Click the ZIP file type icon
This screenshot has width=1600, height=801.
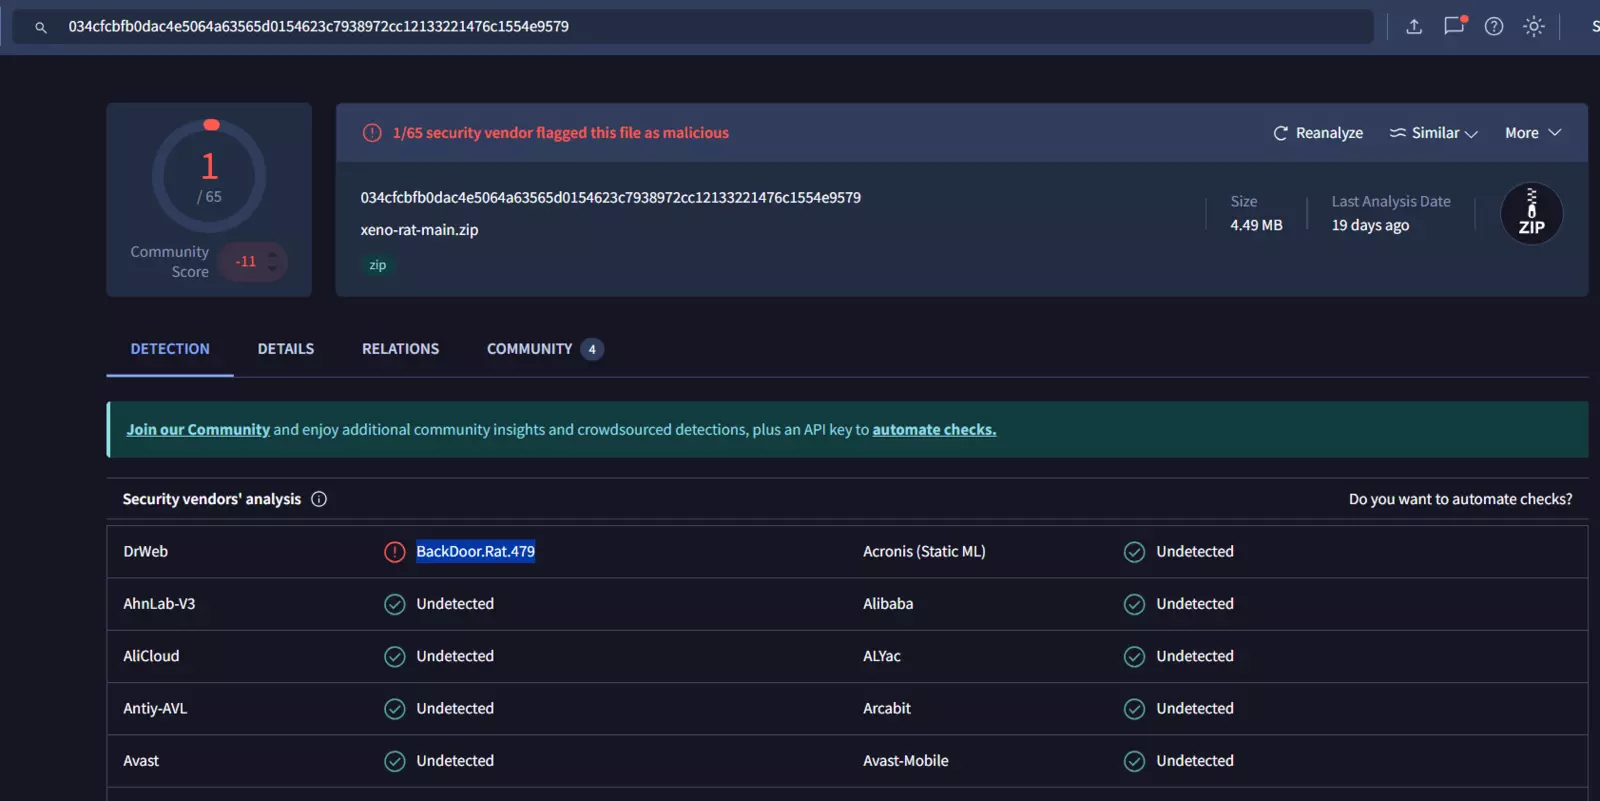tap(1531, 214)
